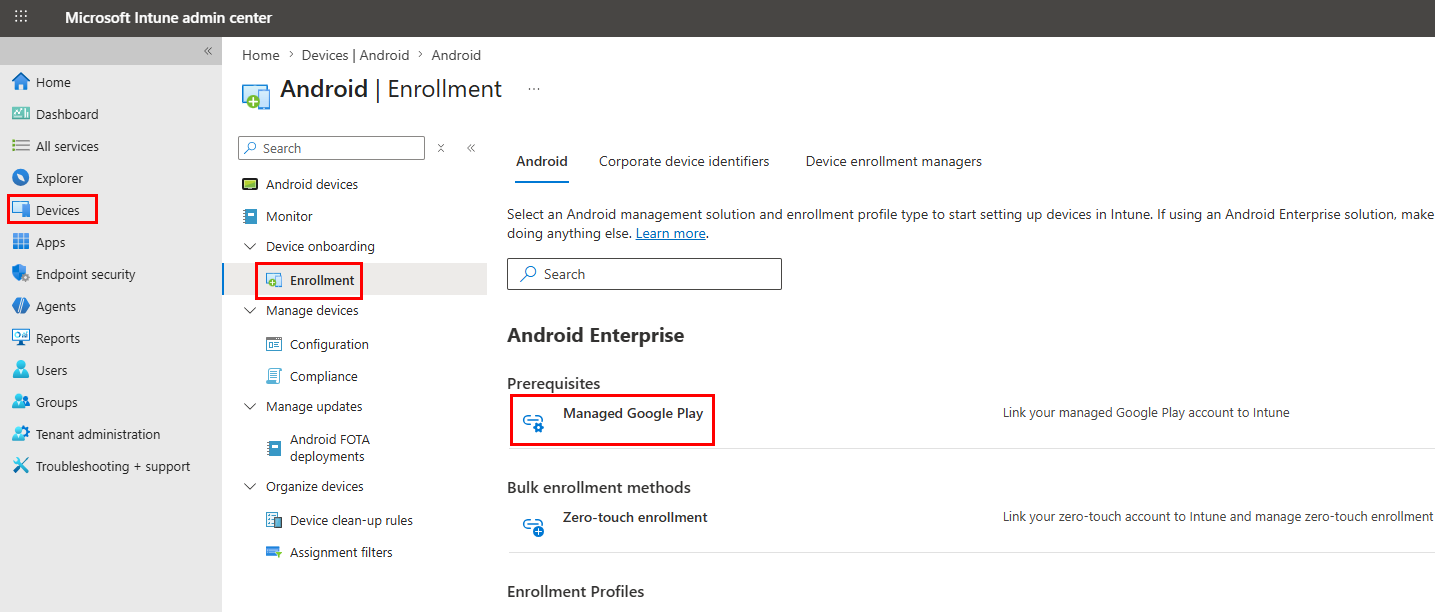Click the Compliance document icon
Image resolution: width=1435 pixels, height=612 pixels.
[x=274, y=376]
